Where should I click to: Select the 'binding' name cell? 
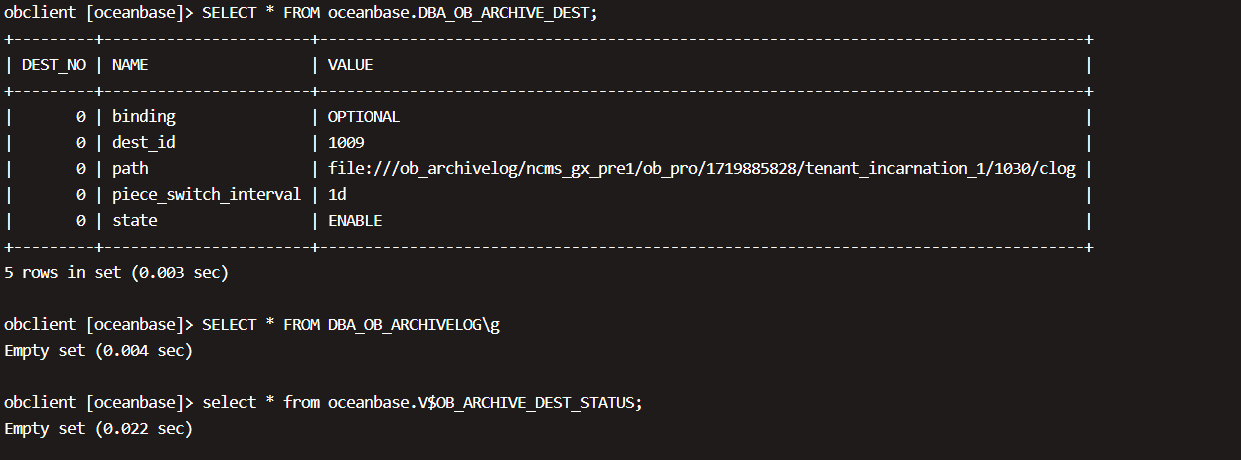(x=143, y=116)
